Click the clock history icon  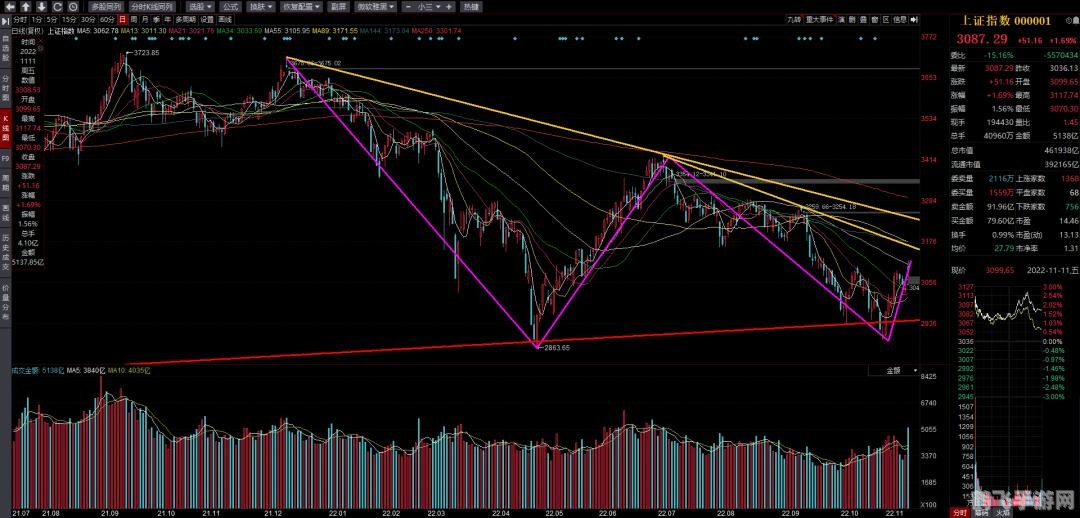coord(71,6)
